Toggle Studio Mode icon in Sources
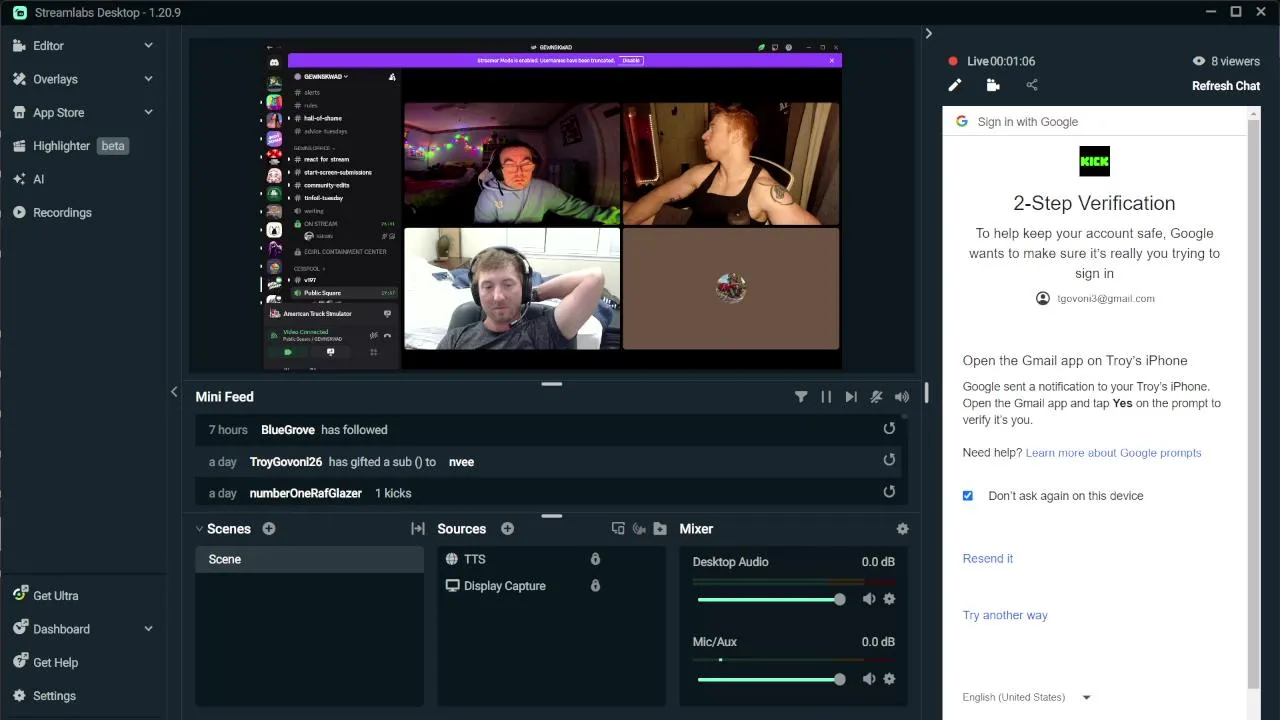1280x720 pixels. point(618,529)
